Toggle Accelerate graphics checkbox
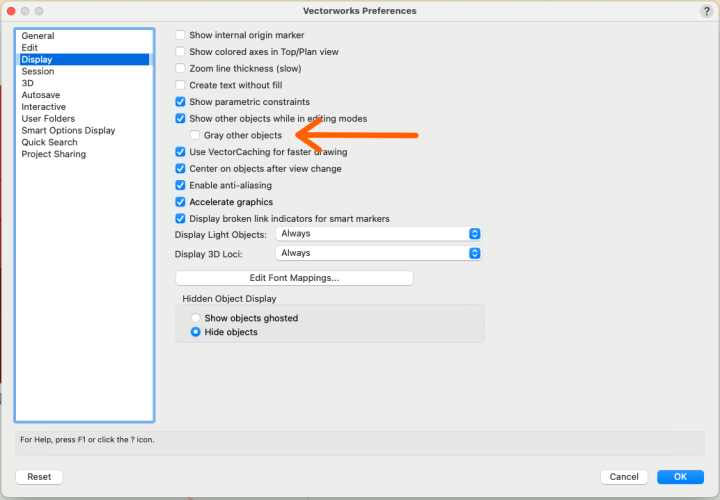 click(x=181, y=202)
